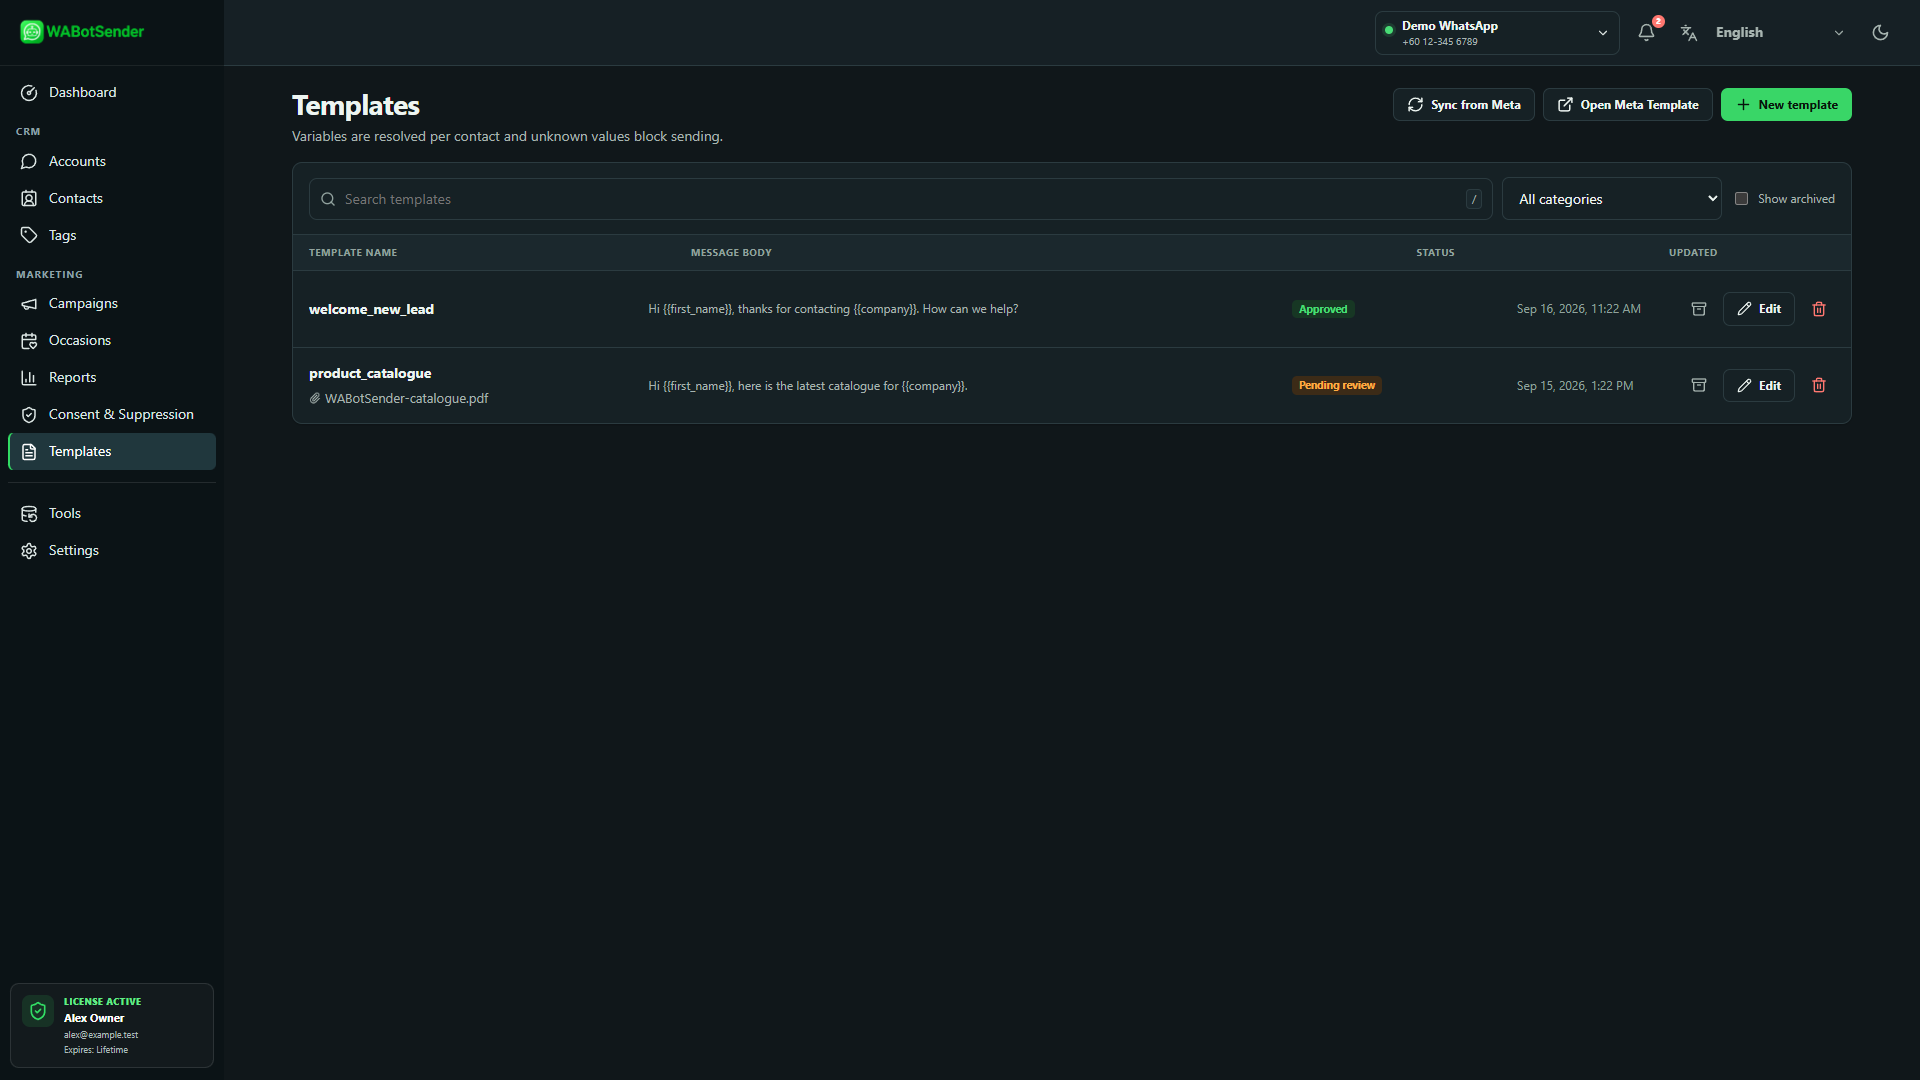Screen dimensions: 1920x1080
Task: Edit the welcome_new_lead template
Action: click(x=1758, y=309)
